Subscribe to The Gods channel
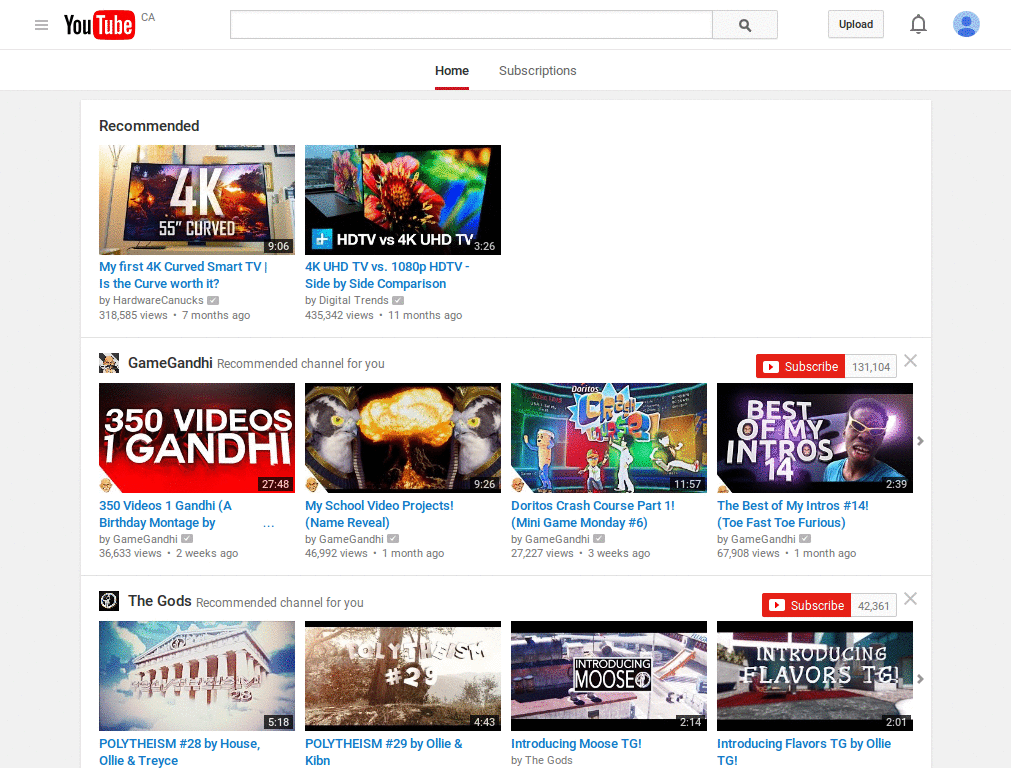Image resolution: width=1024 pixels, height=768 pixels. coord(806,605)
